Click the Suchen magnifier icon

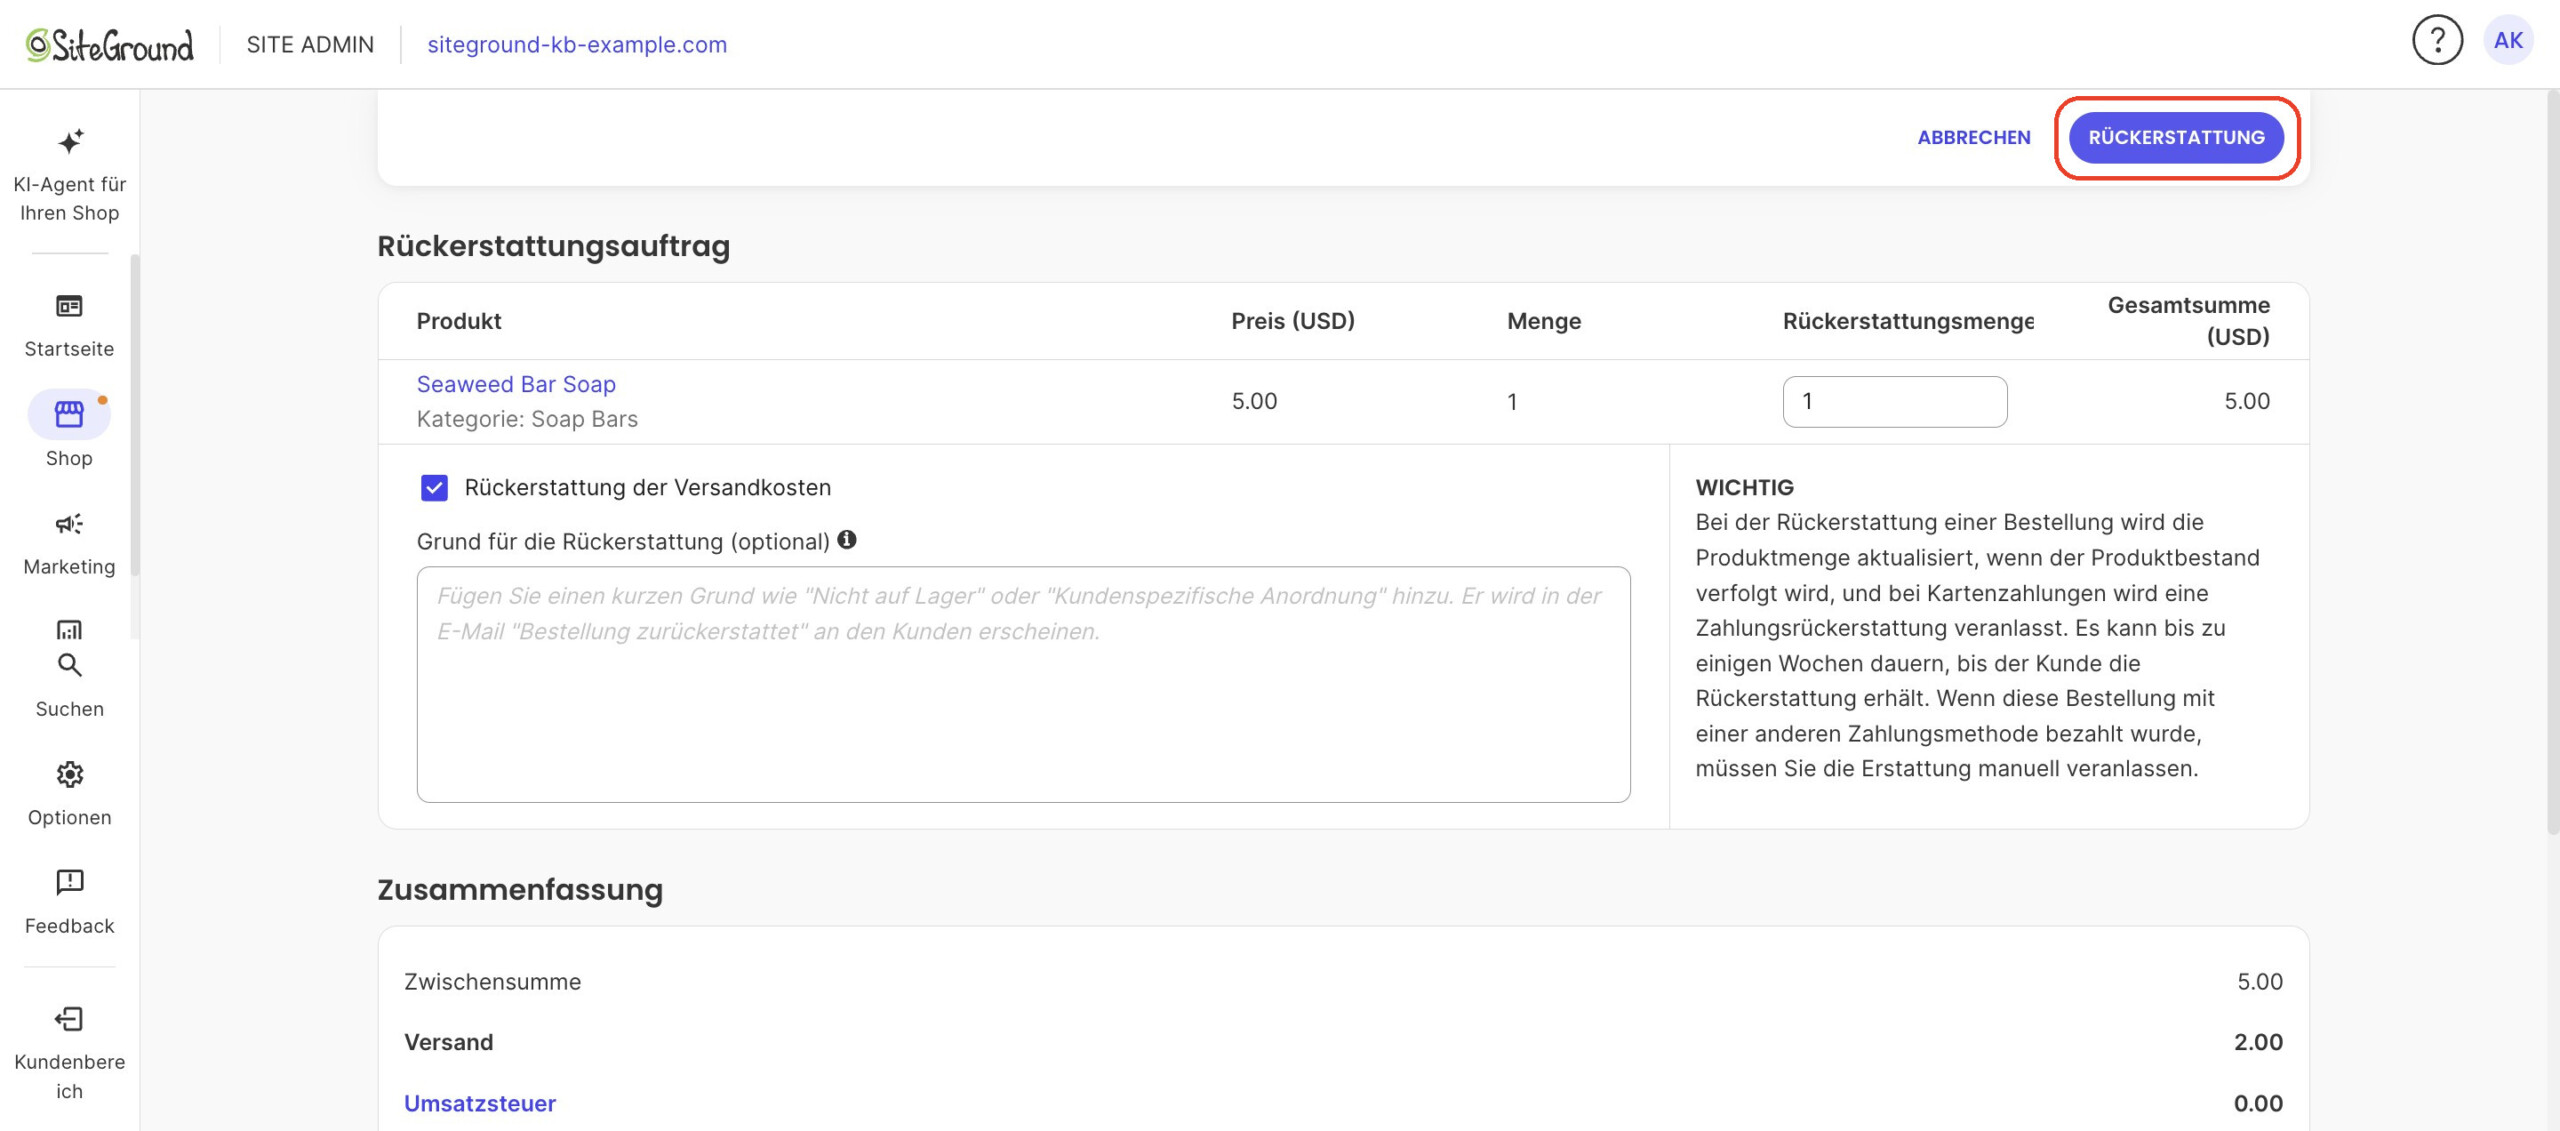pyautogui.click(x=69, y=665)
